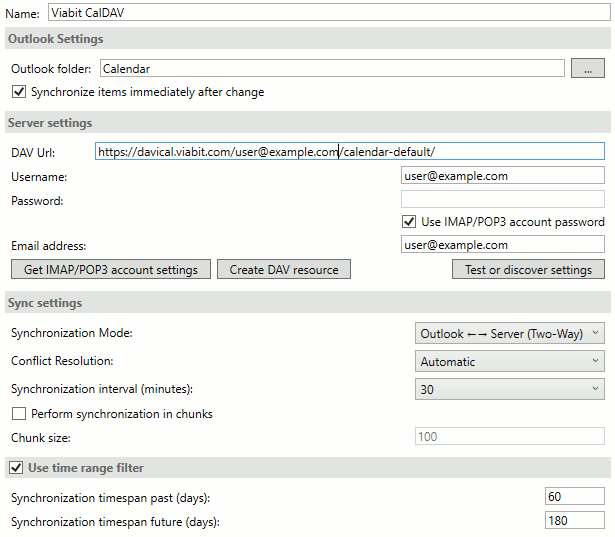The height and width of the screenshot is (537, 615).
Task: Click the Outlook Settings section header
Action: coord(308,38)
